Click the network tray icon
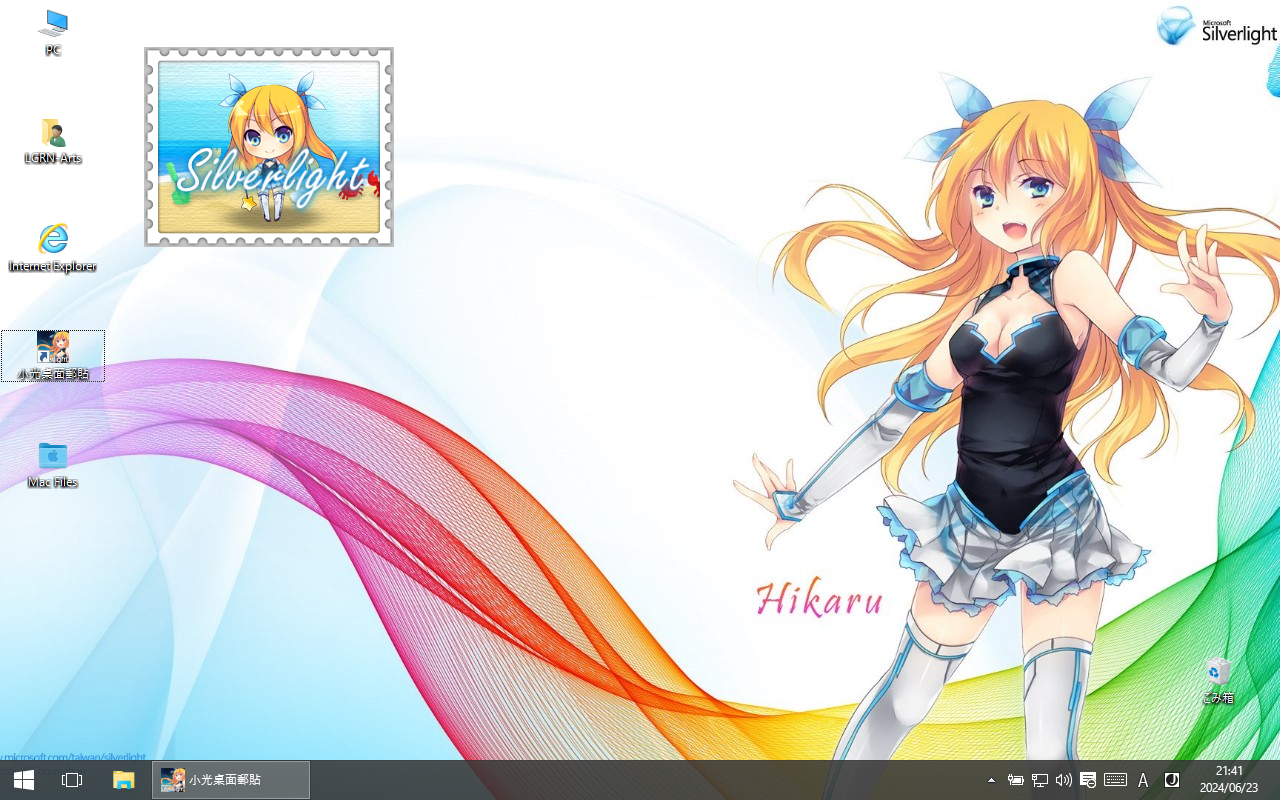The image size is (1280, 800). (x=1040, y=780)
